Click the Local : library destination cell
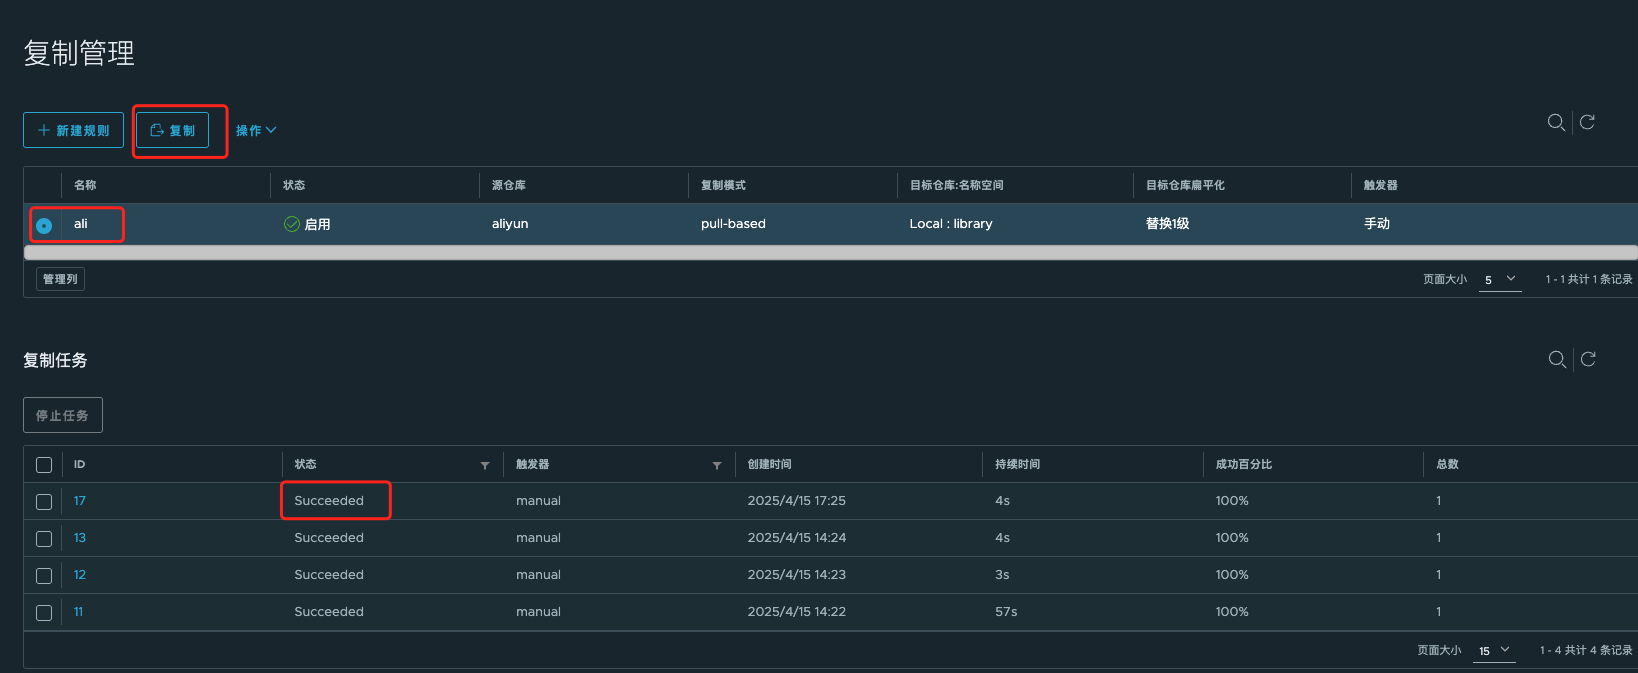 tap(951, 224)
